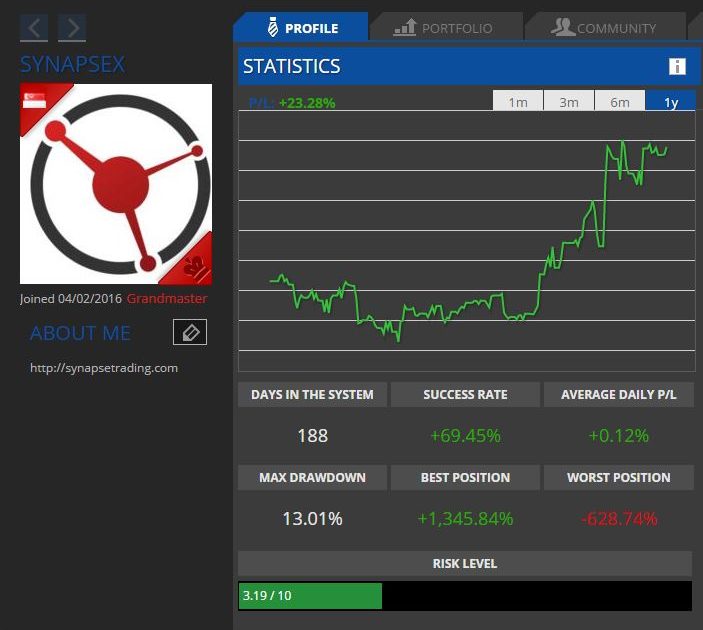The height and width of the screenshot is (630, 703).
Task: Click the Grandmaster rank label
Action: point(167,299)
